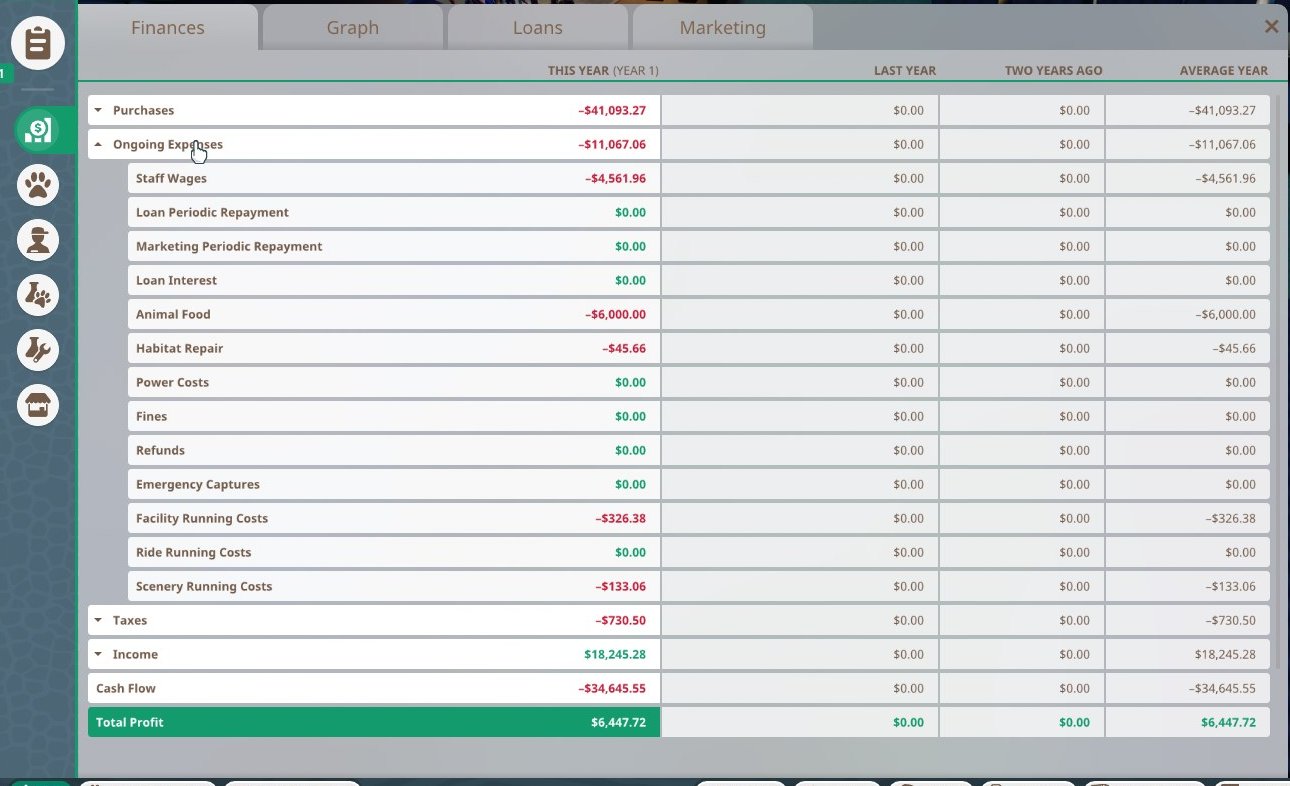Open the clipboard objectives icon
The width and height of the screenshot is (1290, 786).
click(38, 43)
